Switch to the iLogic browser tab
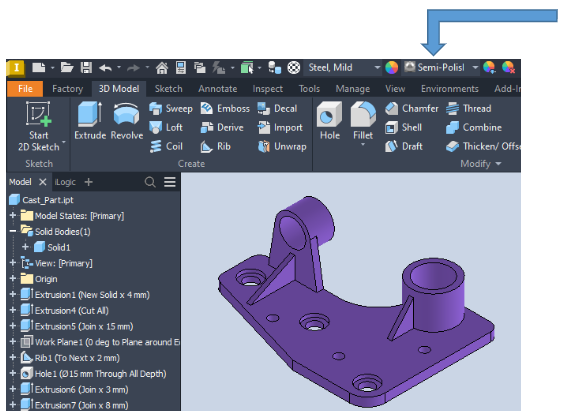 pos(65,182)
